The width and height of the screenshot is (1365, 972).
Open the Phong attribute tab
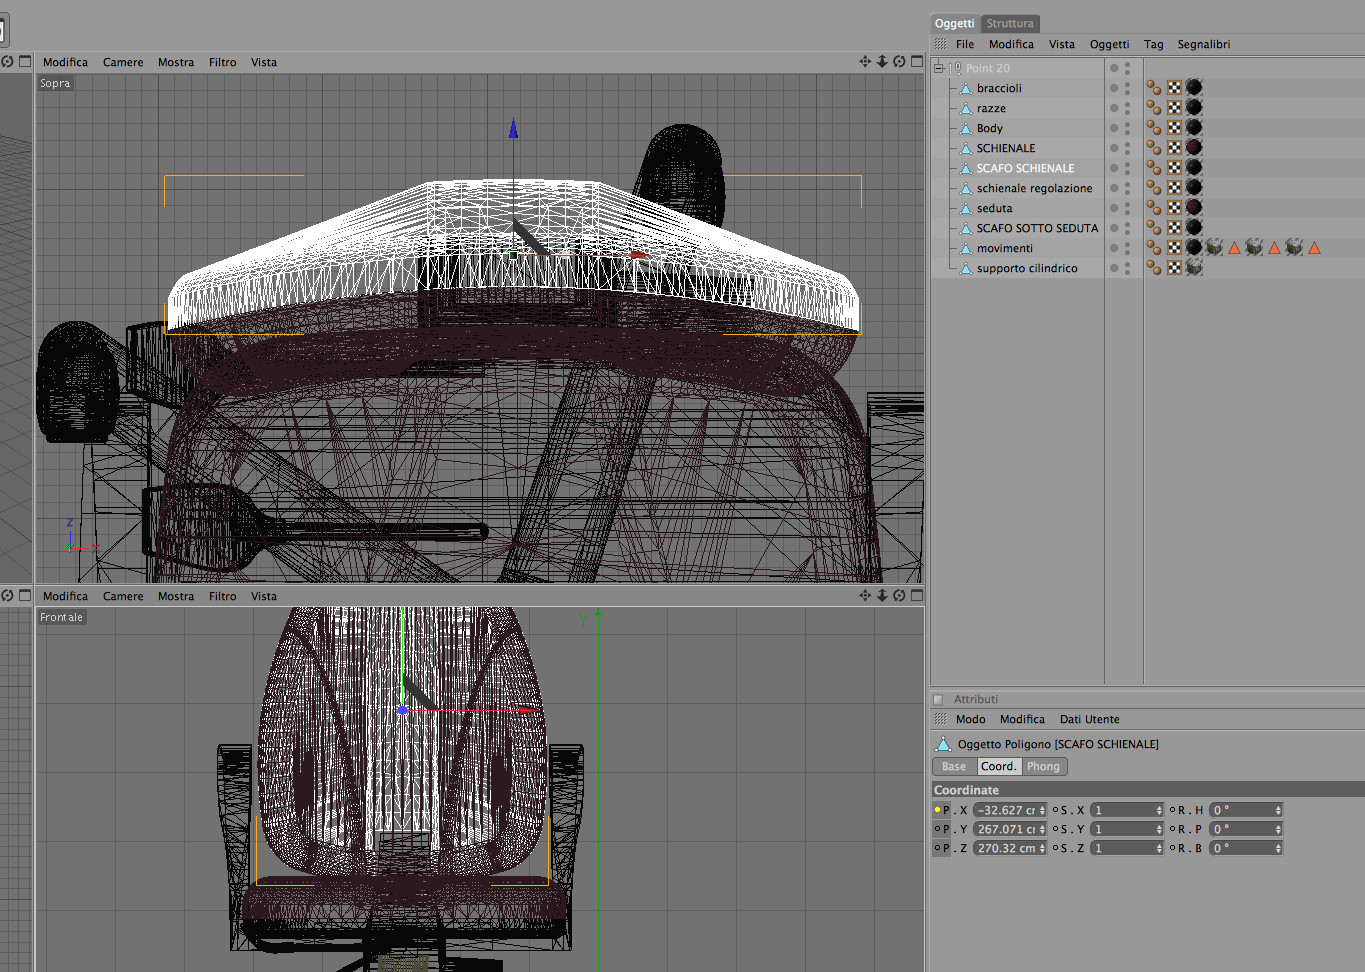point(1043,767)
